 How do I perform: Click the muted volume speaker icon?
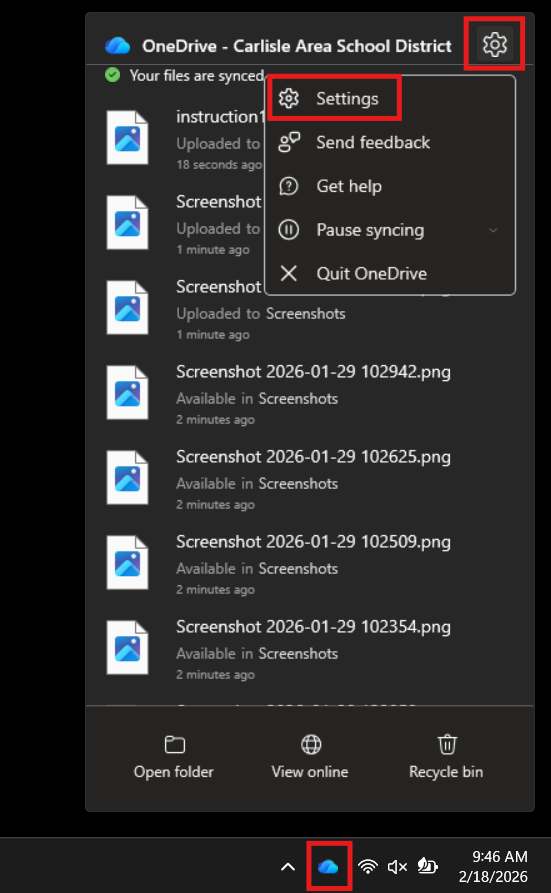(x=397, y=867)
